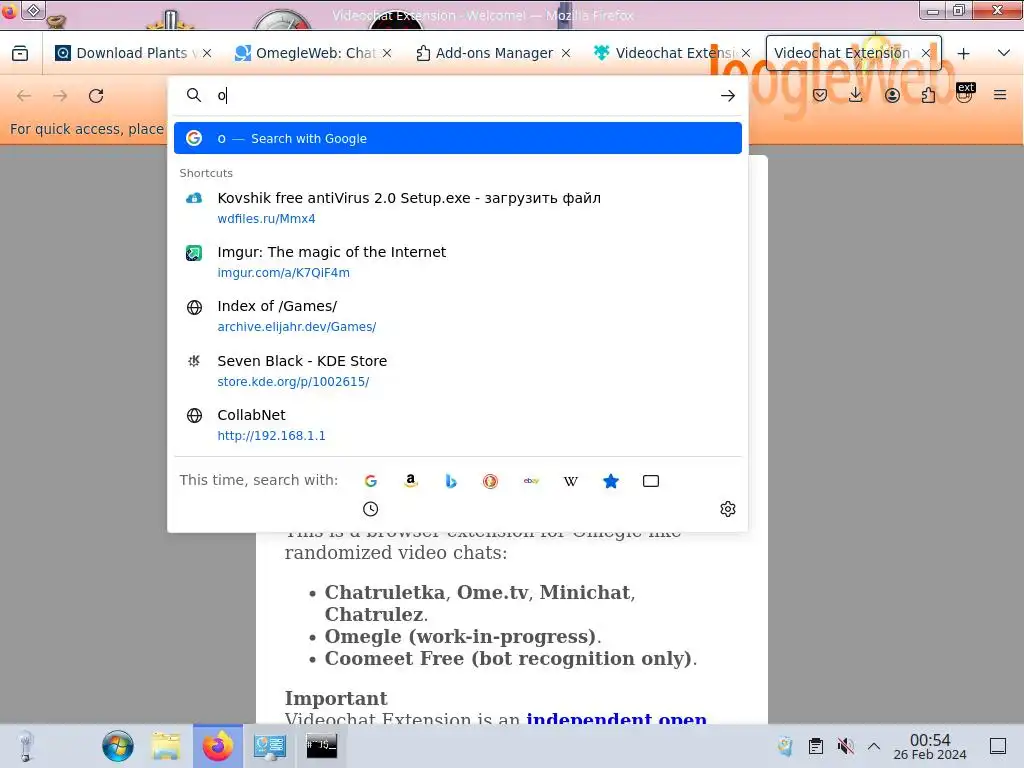Click the 'wdfiles.ru/Mmx4' URL text
The width and height of the screenshot is (1024, 768).
[266, 219]
